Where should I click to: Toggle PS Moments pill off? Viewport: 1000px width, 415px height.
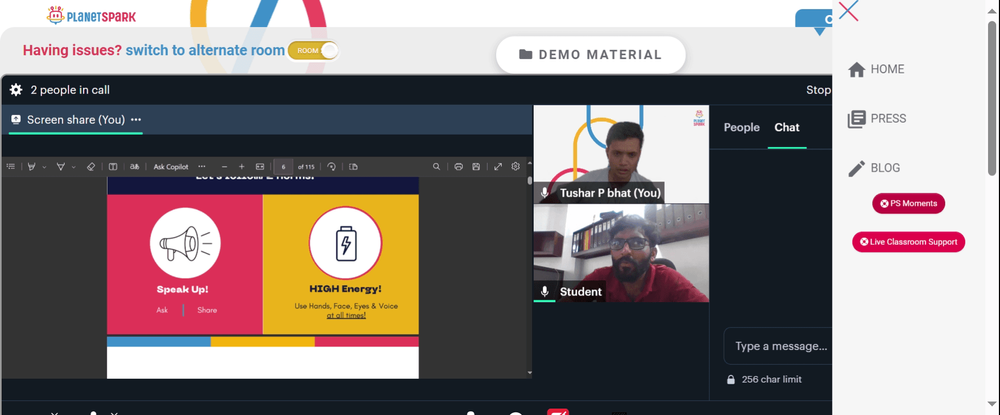908,203
